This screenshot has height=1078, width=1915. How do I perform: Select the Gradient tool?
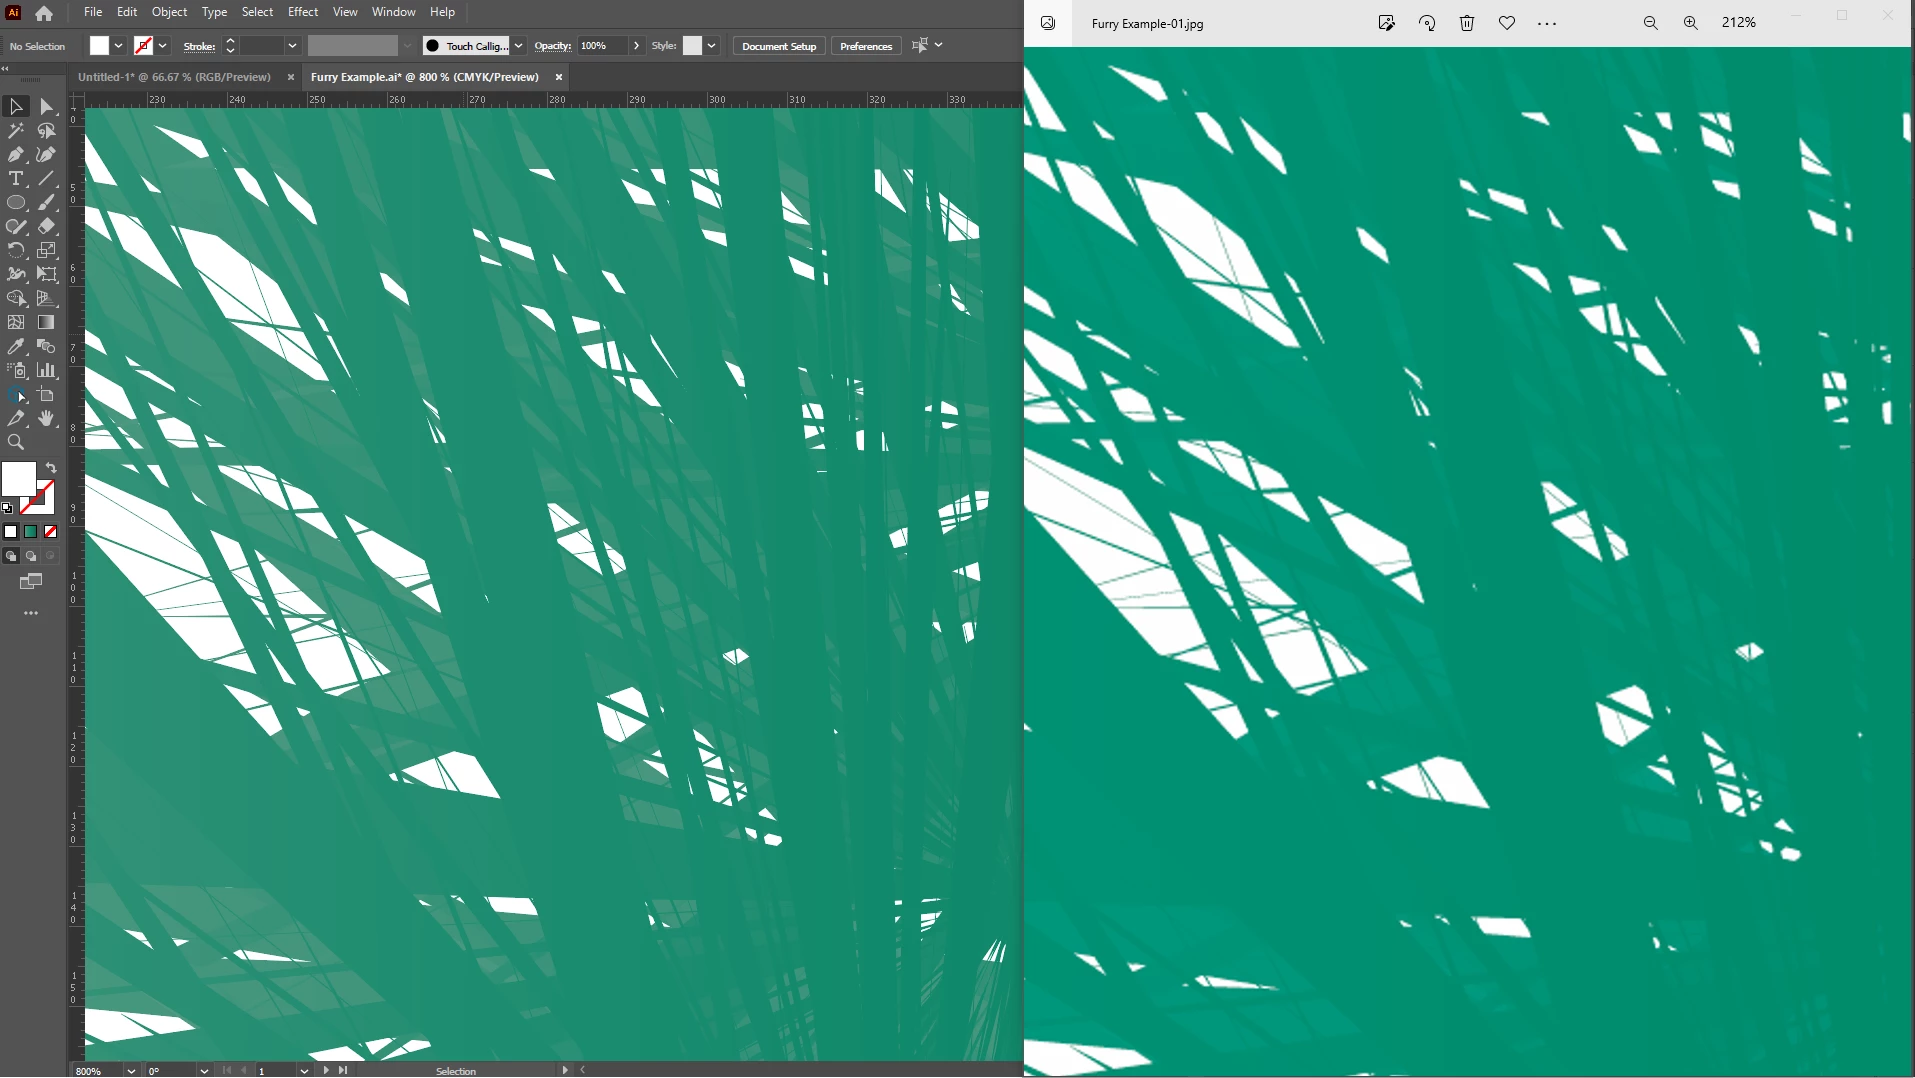[46, 323]
